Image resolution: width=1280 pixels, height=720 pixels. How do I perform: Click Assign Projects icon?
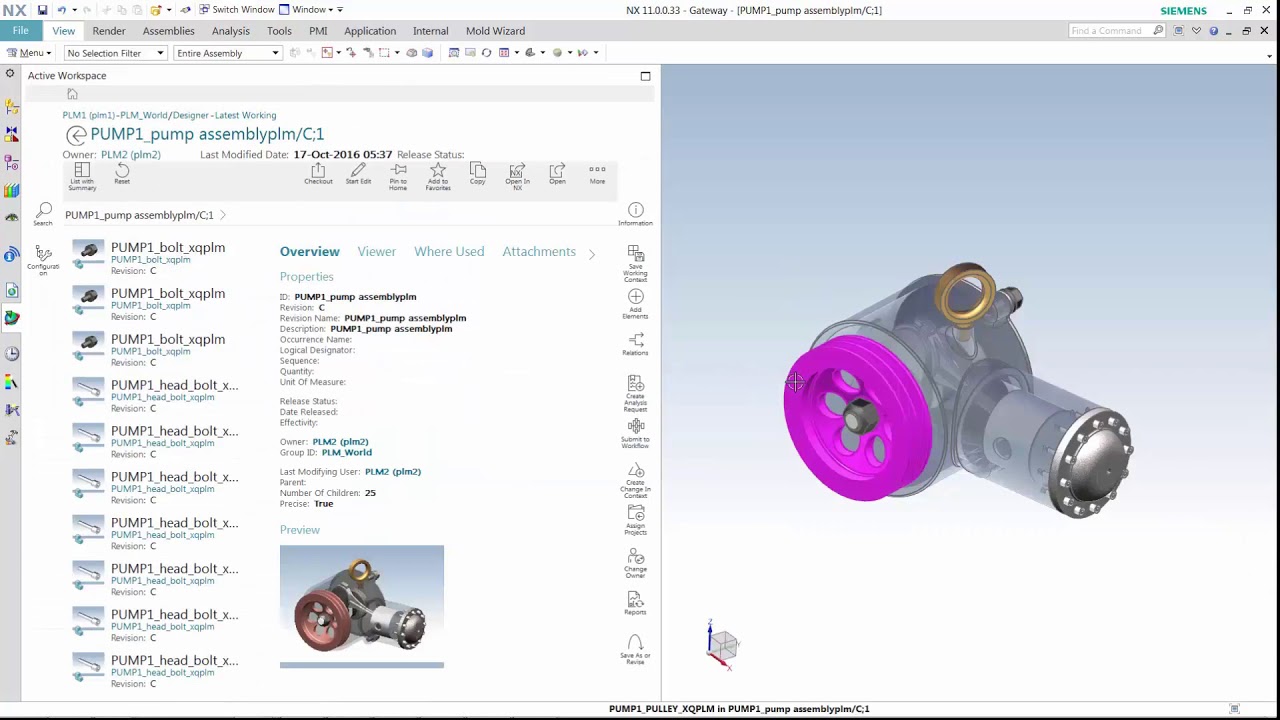tap(635, 521)
